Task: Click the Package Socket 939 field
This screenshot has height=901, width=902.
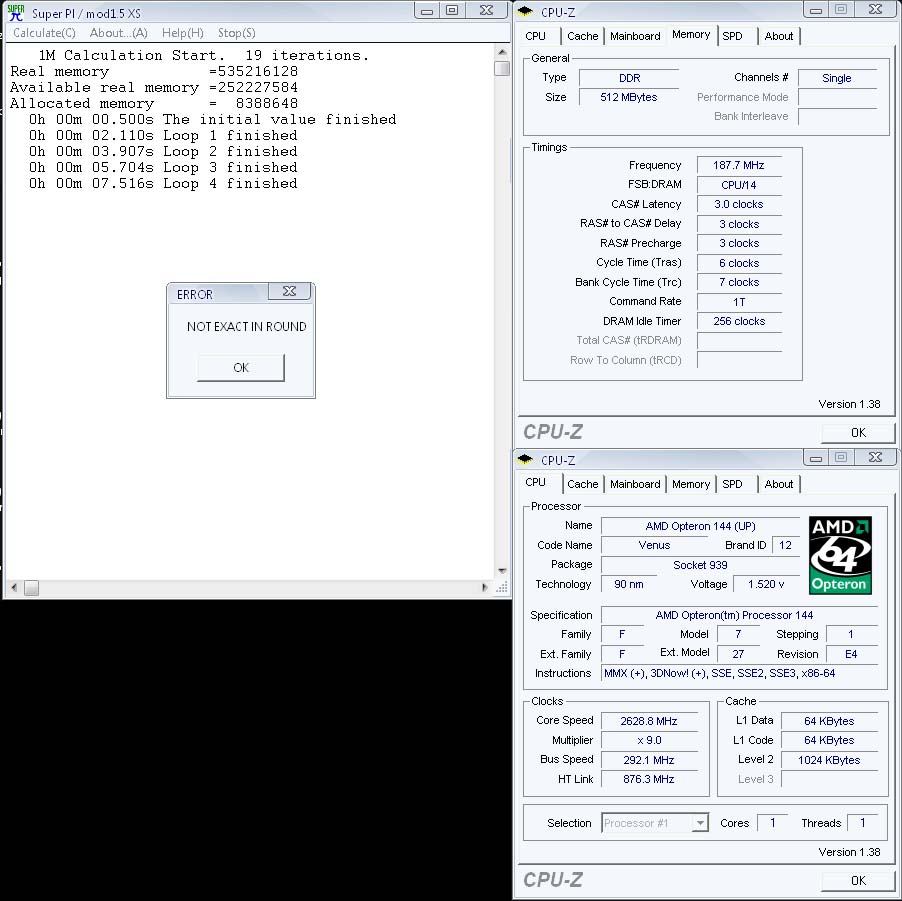Action: [x=700, y=565]
